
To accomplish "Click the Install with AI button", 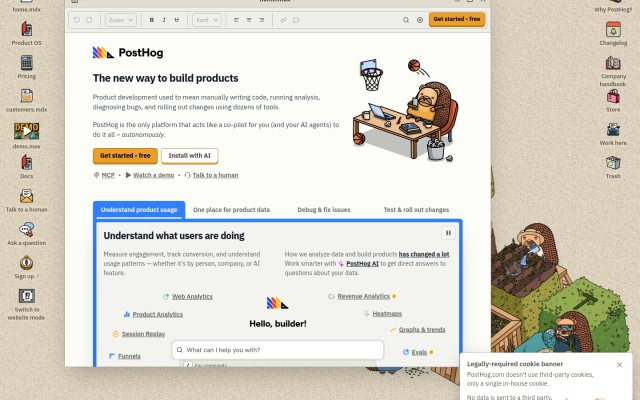I will tap(189, 156).
